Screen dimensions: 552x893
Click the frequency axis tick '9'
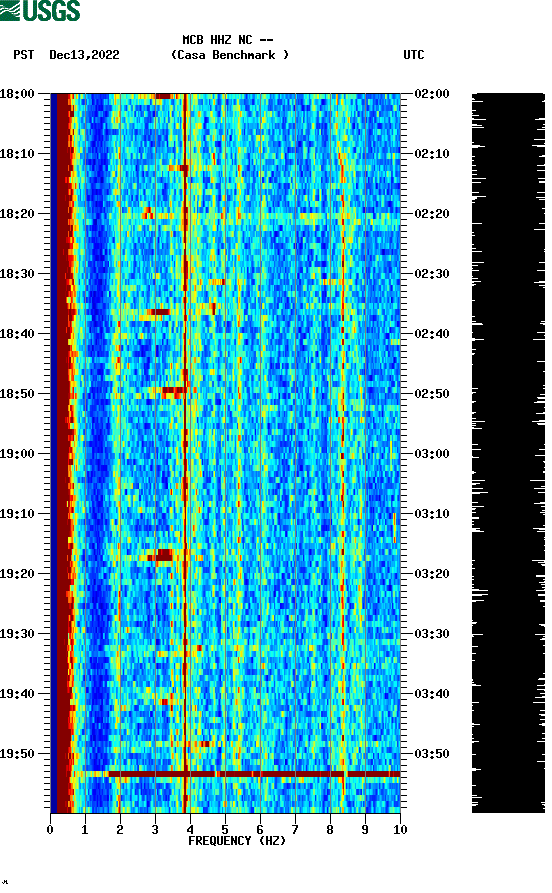365,830
